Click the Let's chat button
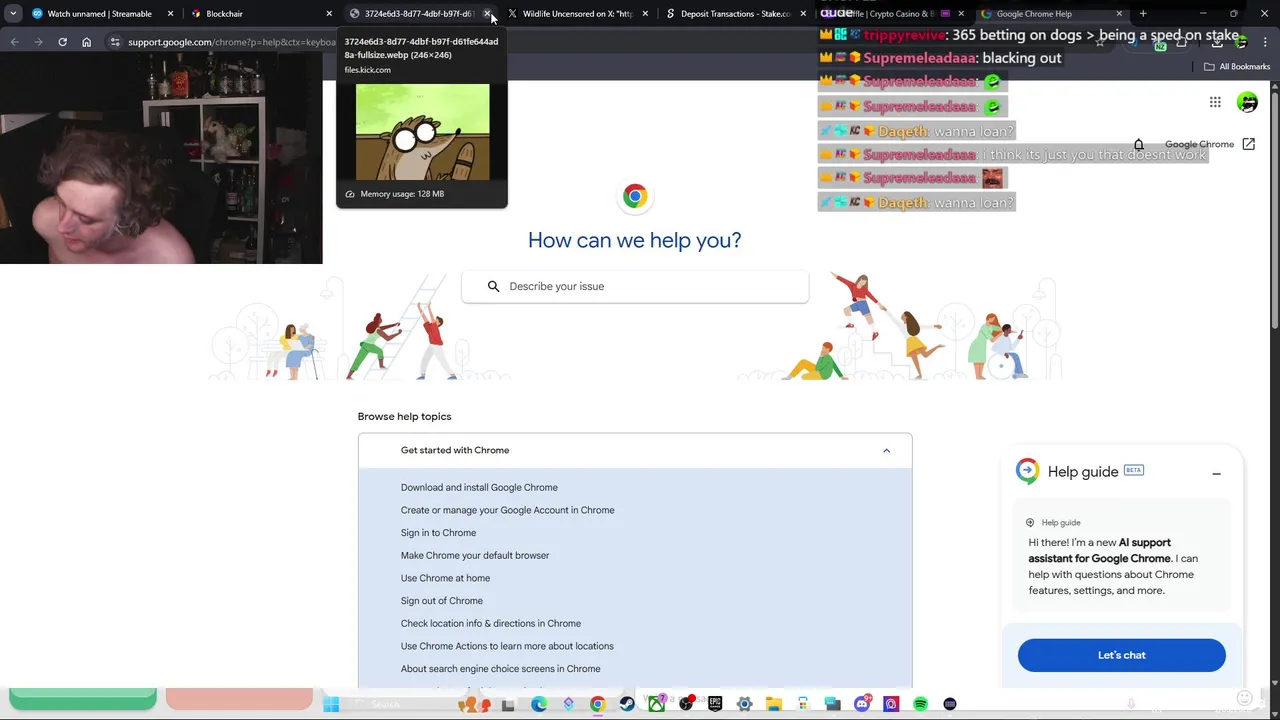The height and width of the screenshot is (720, 1280). [x=1122, y=655]
